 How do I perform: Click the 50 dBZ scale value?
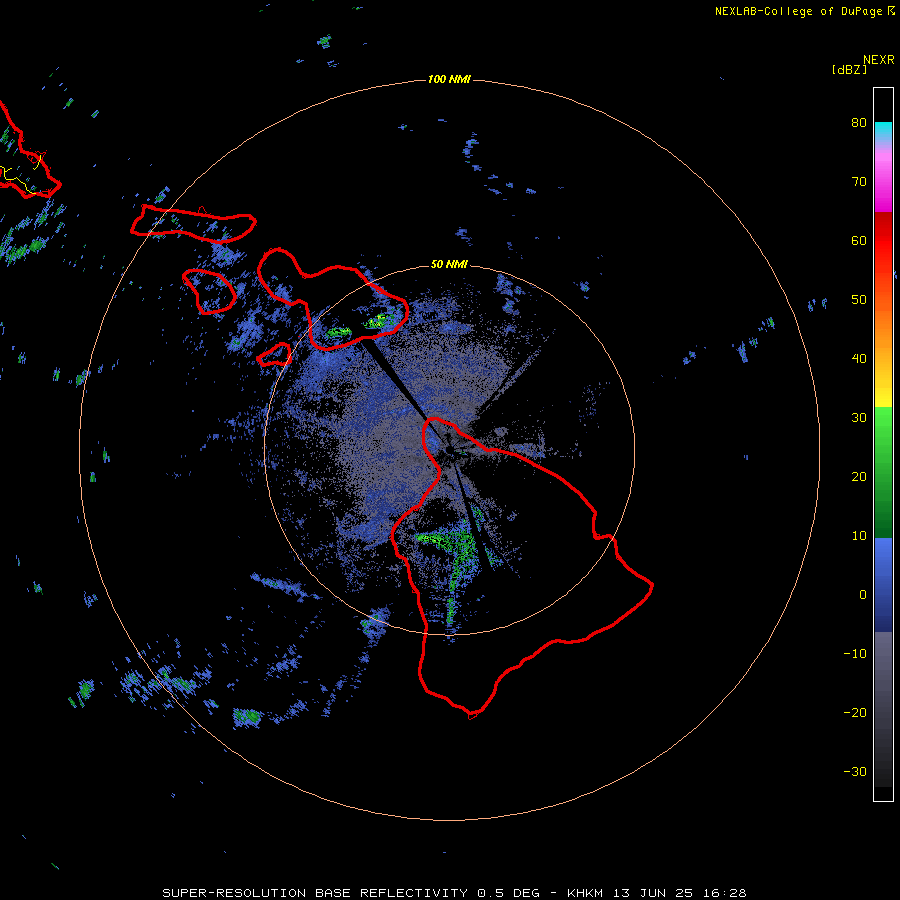[x=859, y=300]
